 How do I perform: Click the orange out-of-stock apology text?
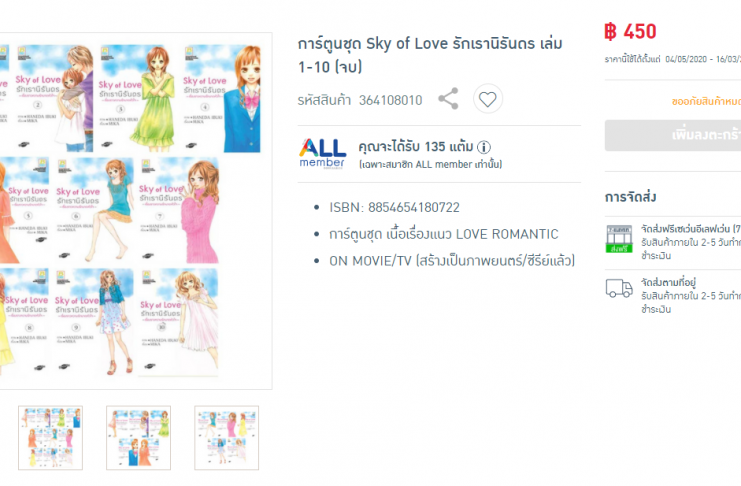click(706, 101)
